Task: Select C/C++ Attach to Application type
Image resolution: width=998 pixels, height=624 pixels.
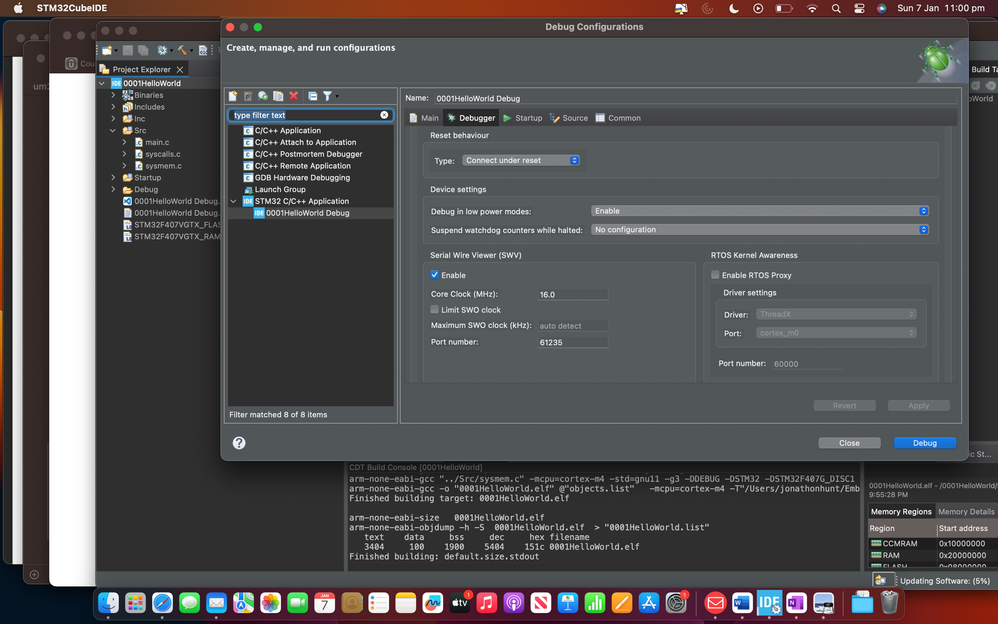Action: [x=306, y=143]
